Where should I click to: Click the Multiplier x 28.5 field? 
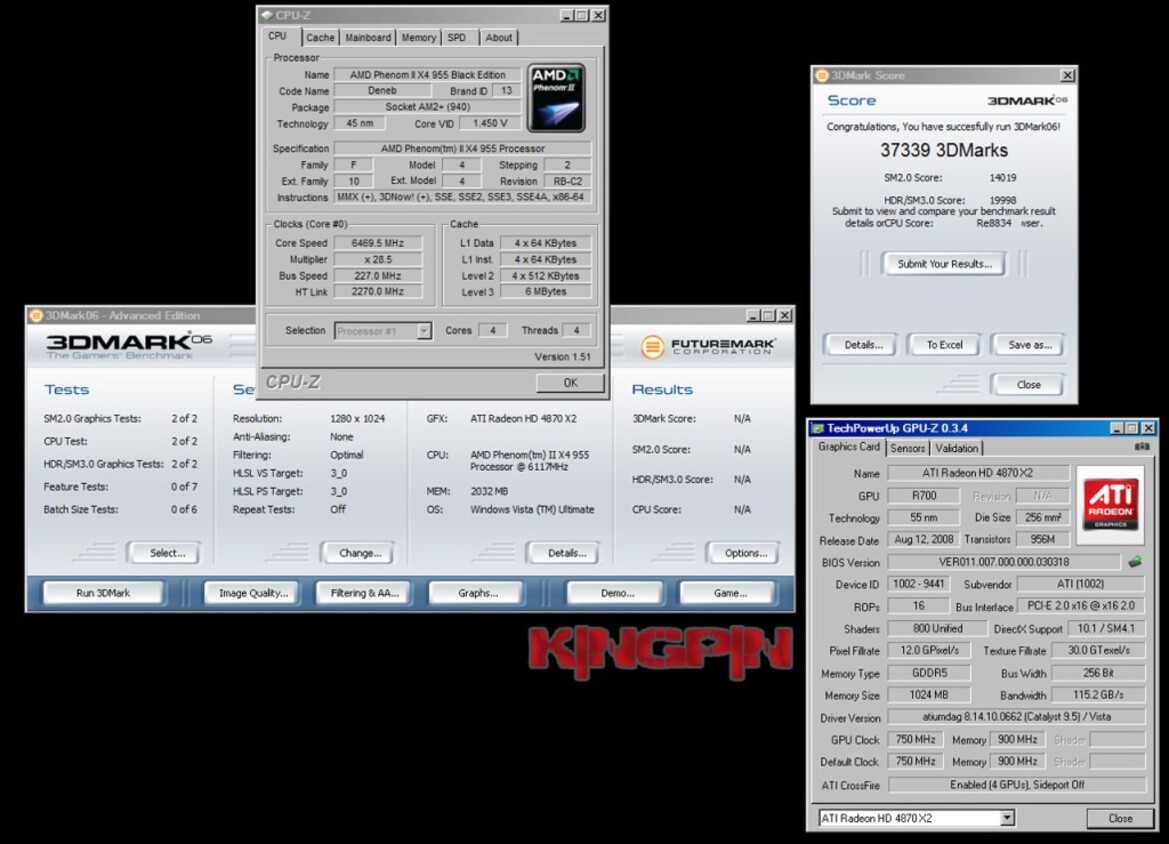tap(378, 259)
